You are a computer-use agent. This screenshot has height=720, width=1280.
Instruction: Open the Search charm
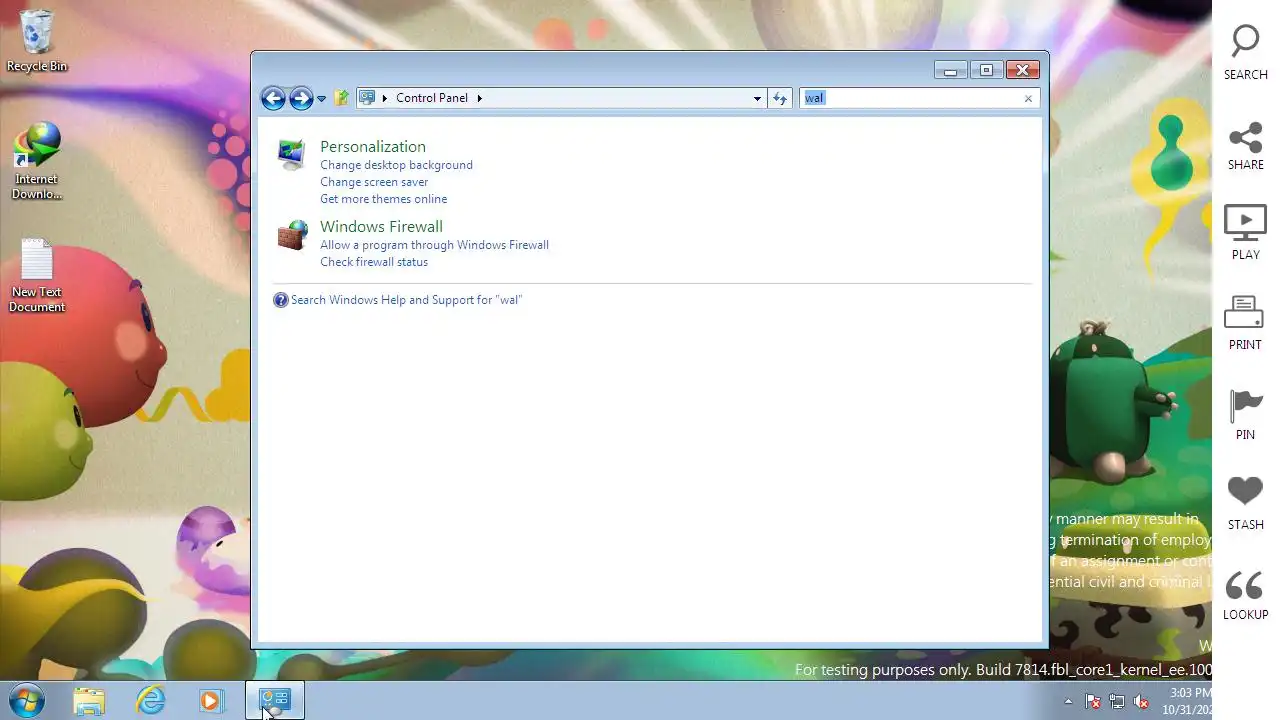point(1246,52)
